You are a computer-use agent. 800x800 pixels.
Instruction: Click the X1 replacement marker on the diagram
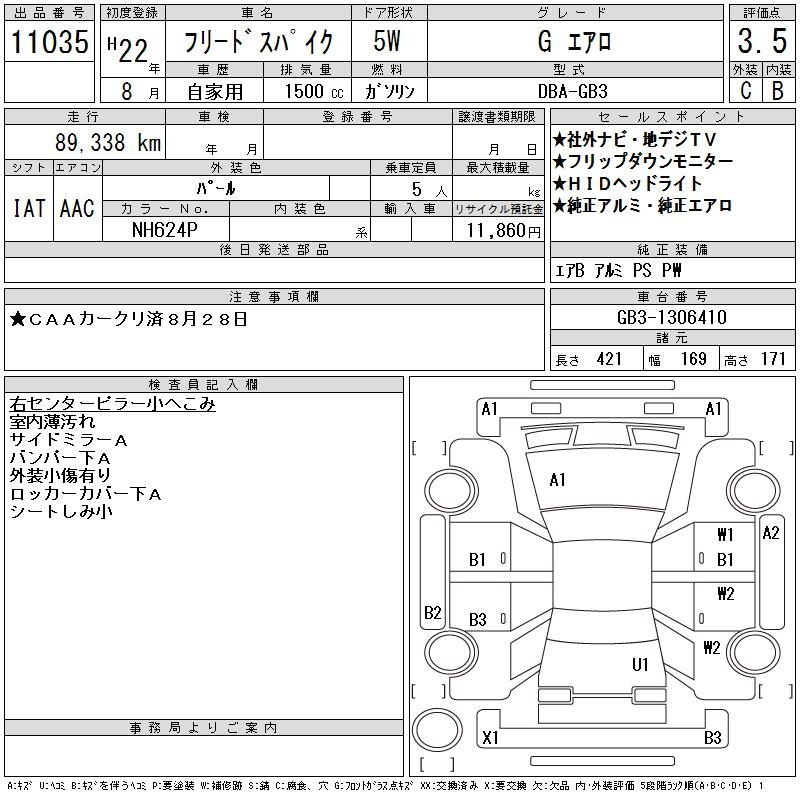click(490, 738)
